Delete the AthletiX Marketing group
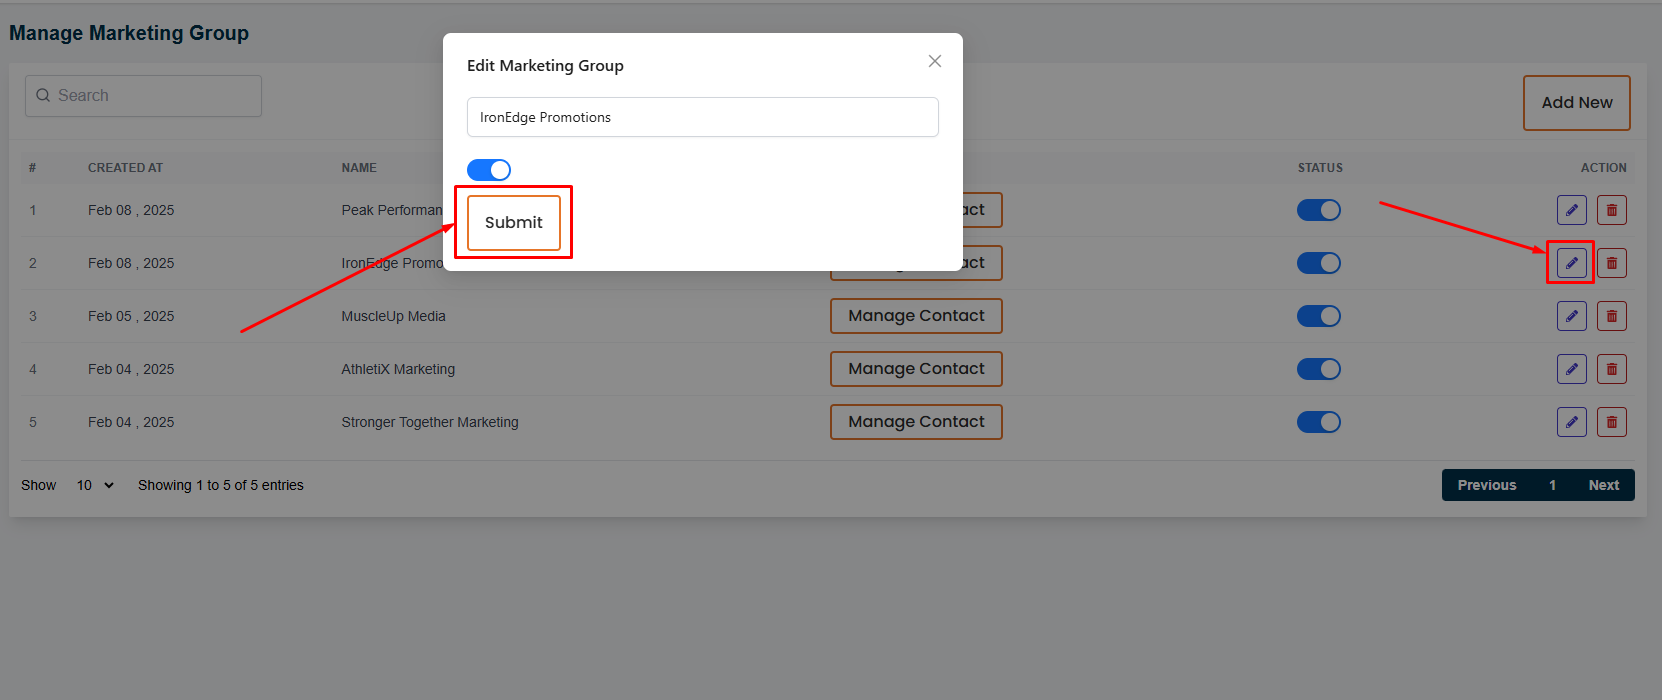 coord(1611,369)
